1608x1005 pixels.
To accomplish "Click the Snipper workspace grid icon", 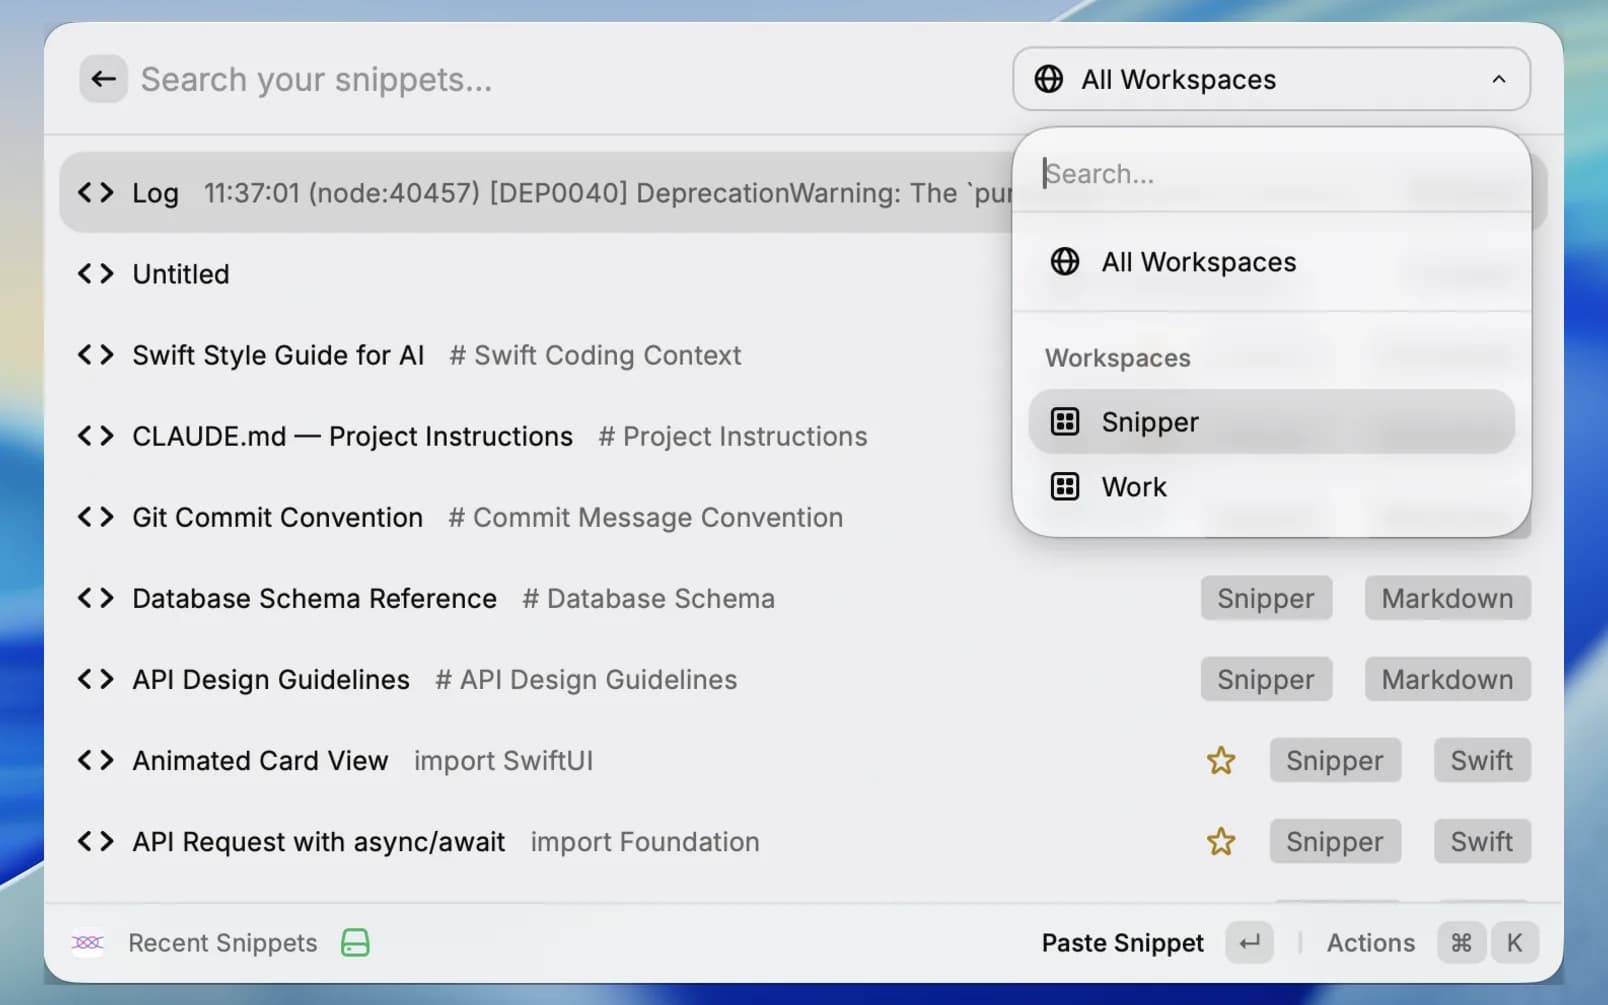I will [1065, 422].
